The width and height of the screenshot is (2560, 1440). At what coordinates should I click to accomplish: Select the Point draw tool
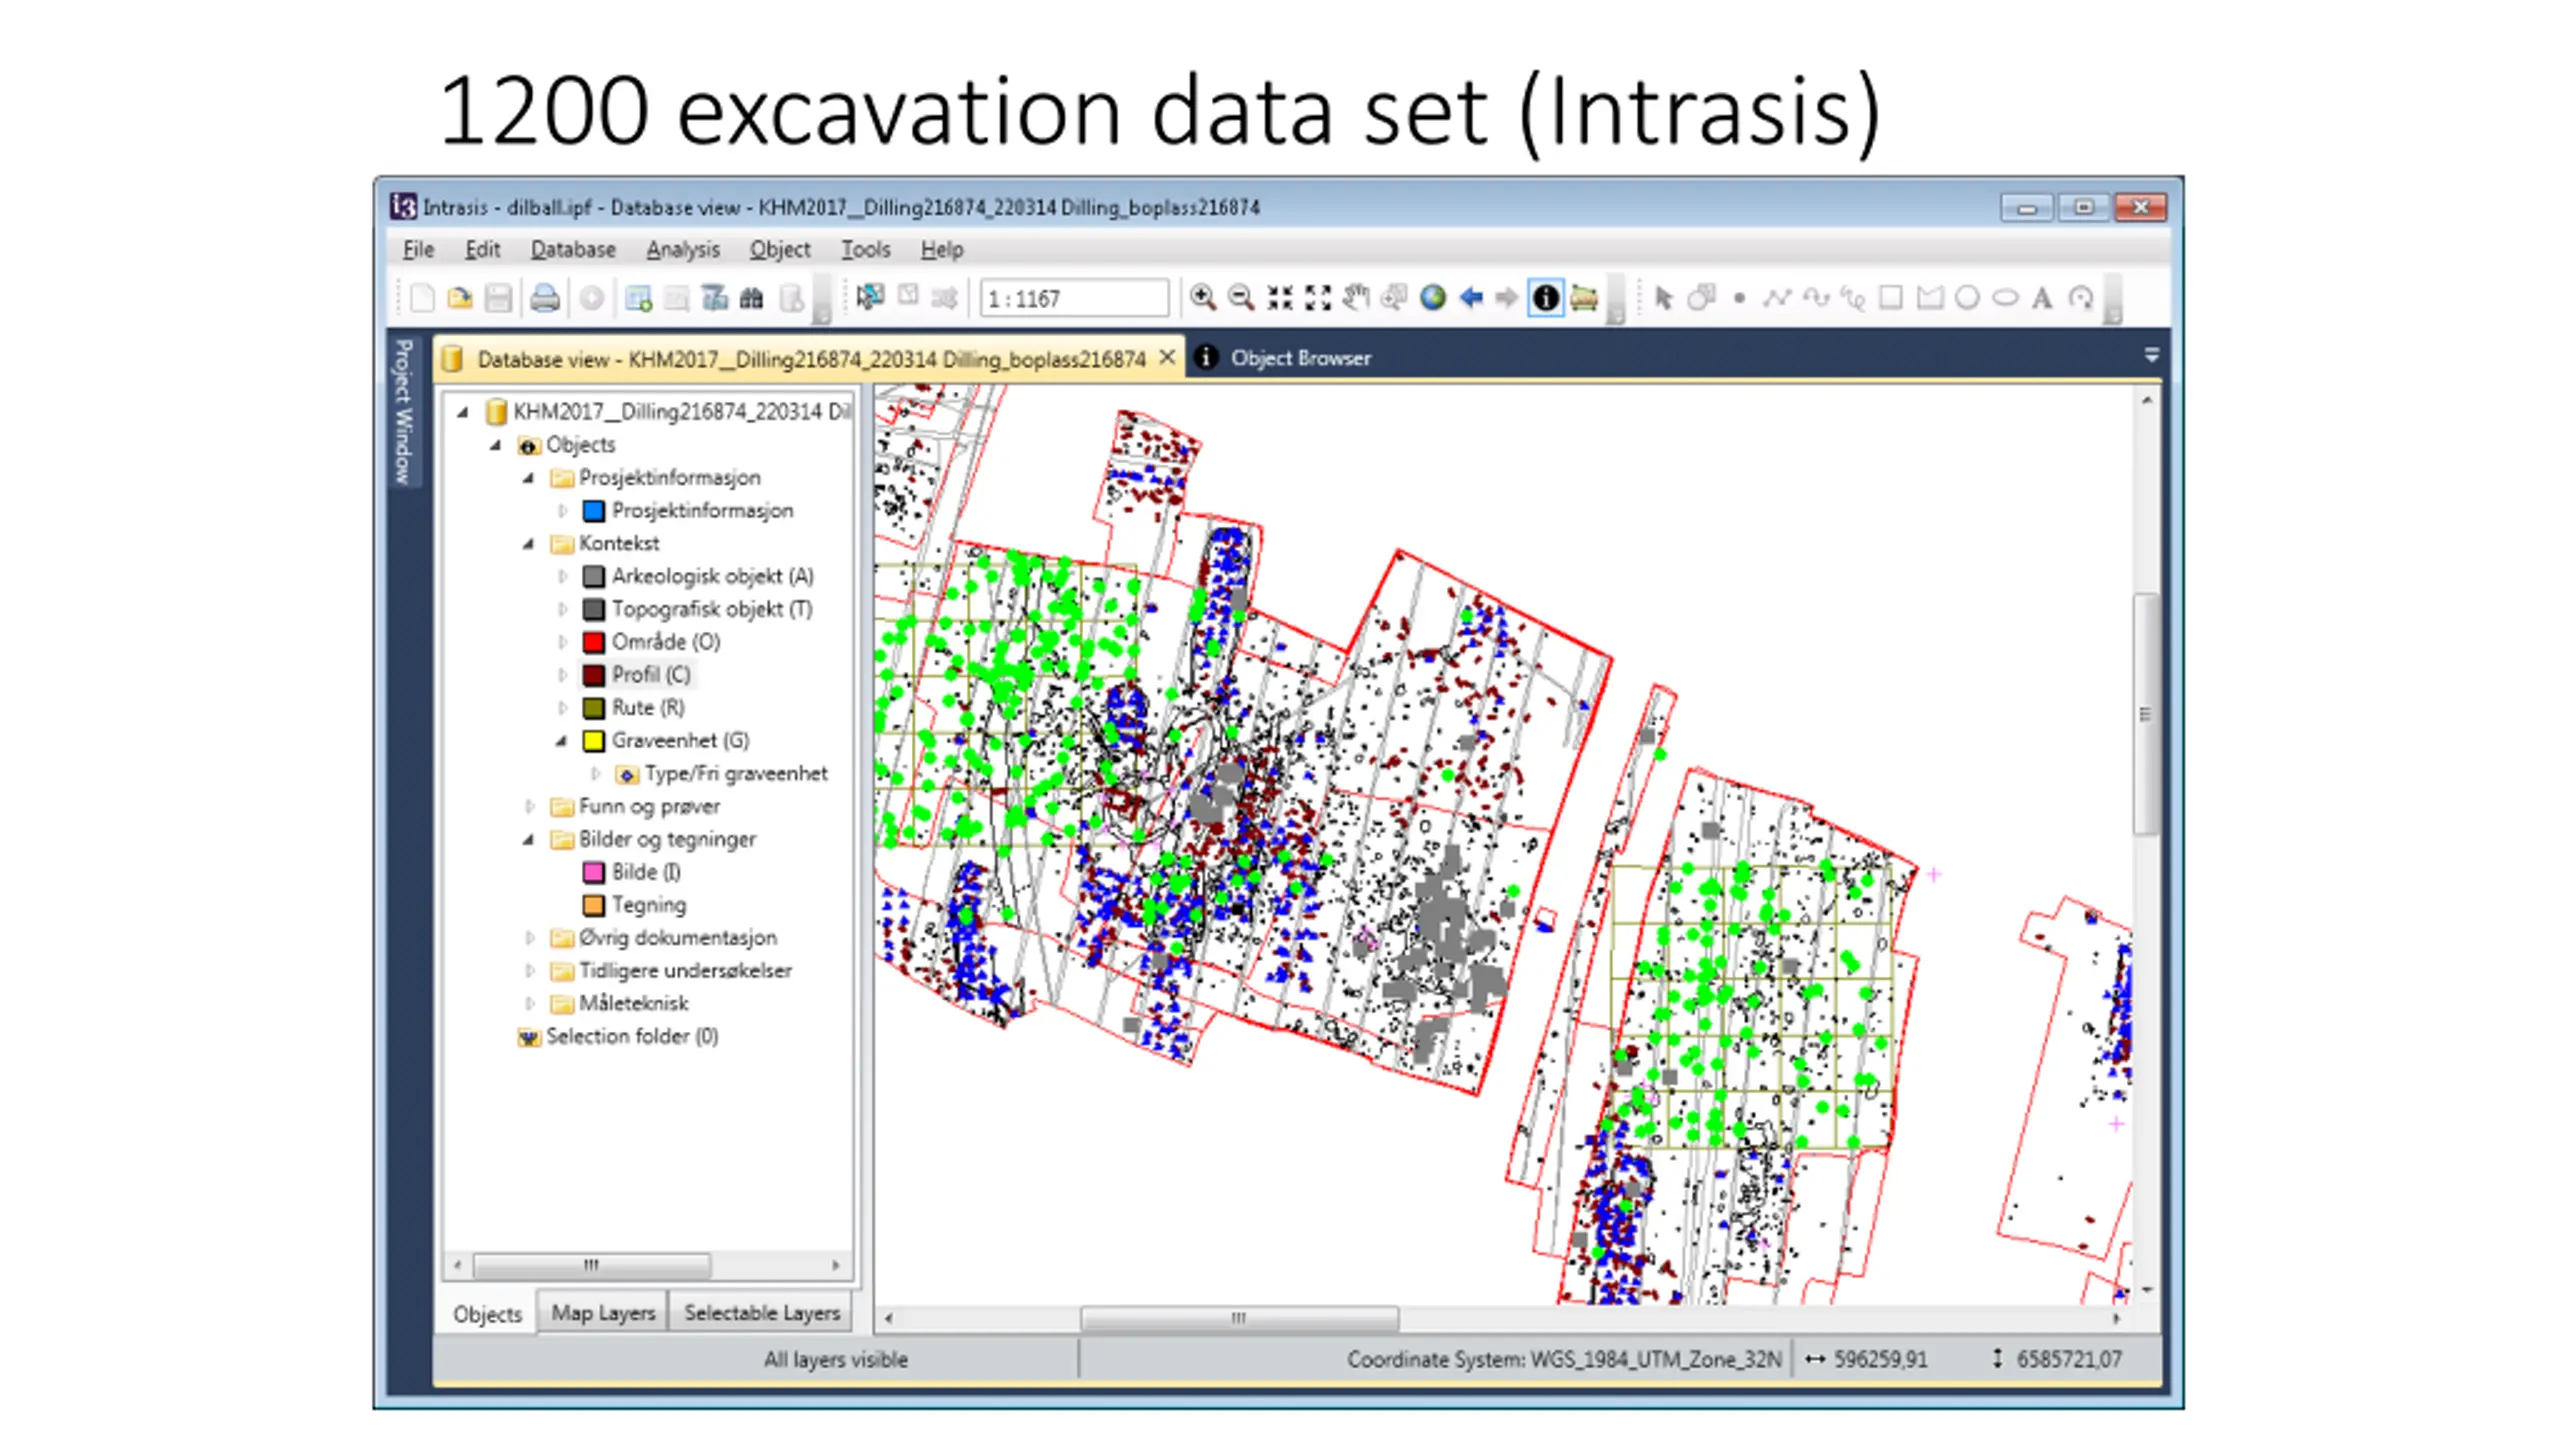(x=1740, y=298)
